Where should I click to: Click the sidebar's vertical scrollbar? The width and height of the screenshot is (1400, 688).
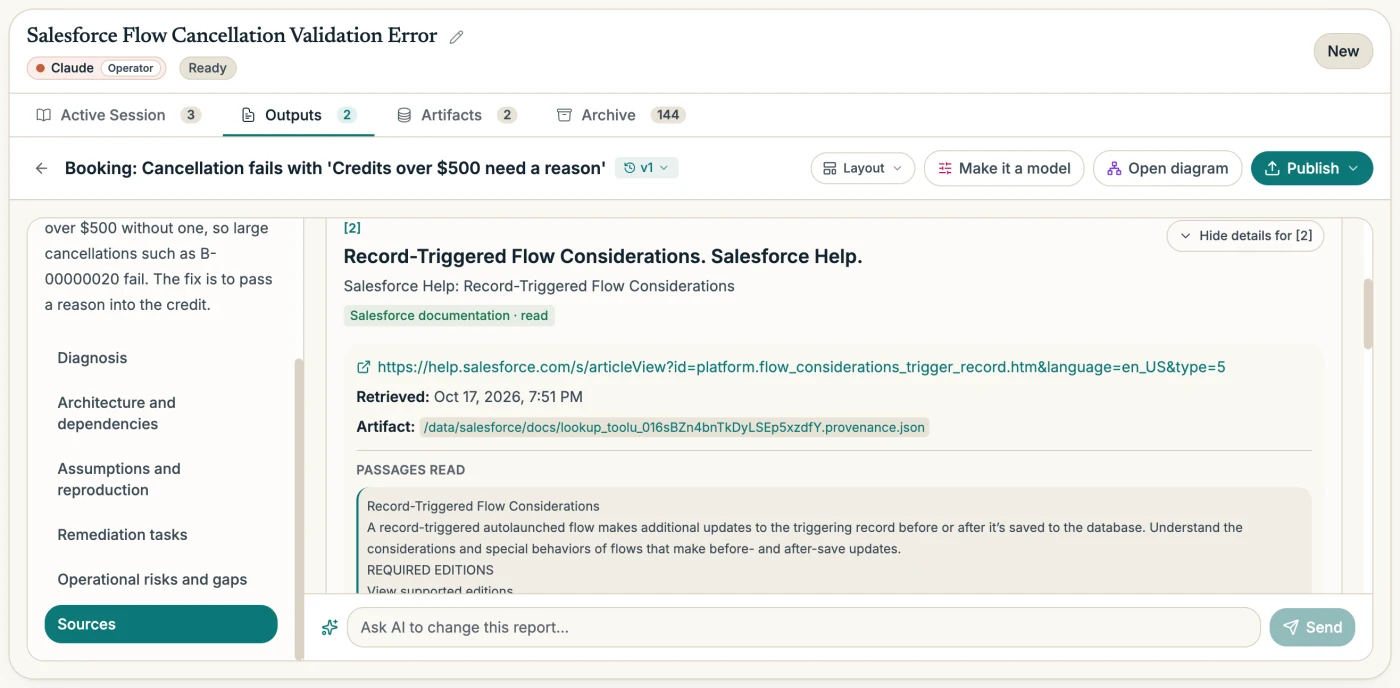coord(297,508)
